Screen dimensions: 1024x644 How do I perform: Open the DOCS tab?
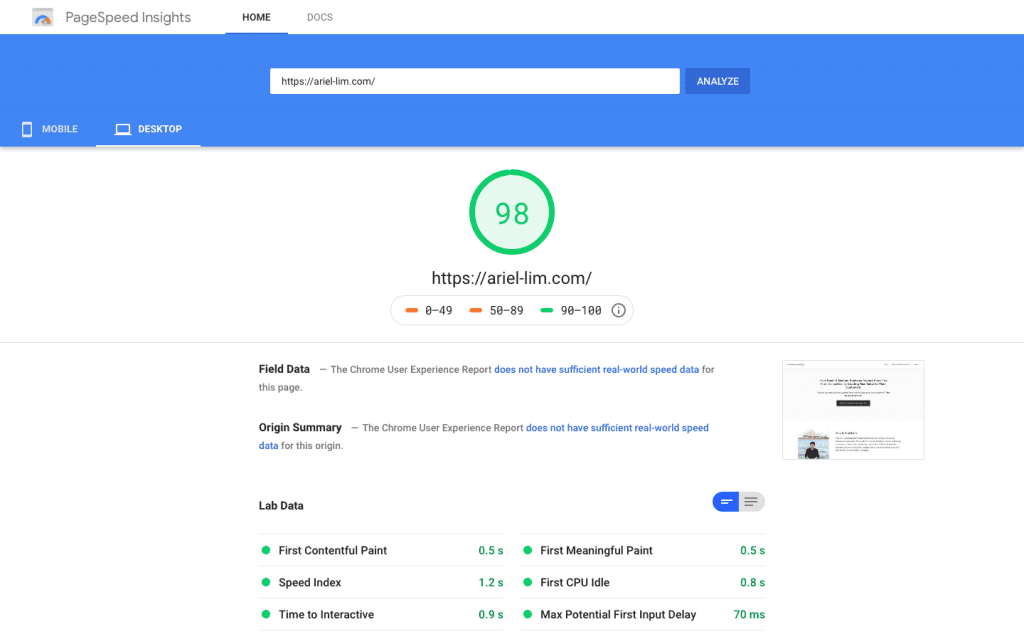point(320,18)
